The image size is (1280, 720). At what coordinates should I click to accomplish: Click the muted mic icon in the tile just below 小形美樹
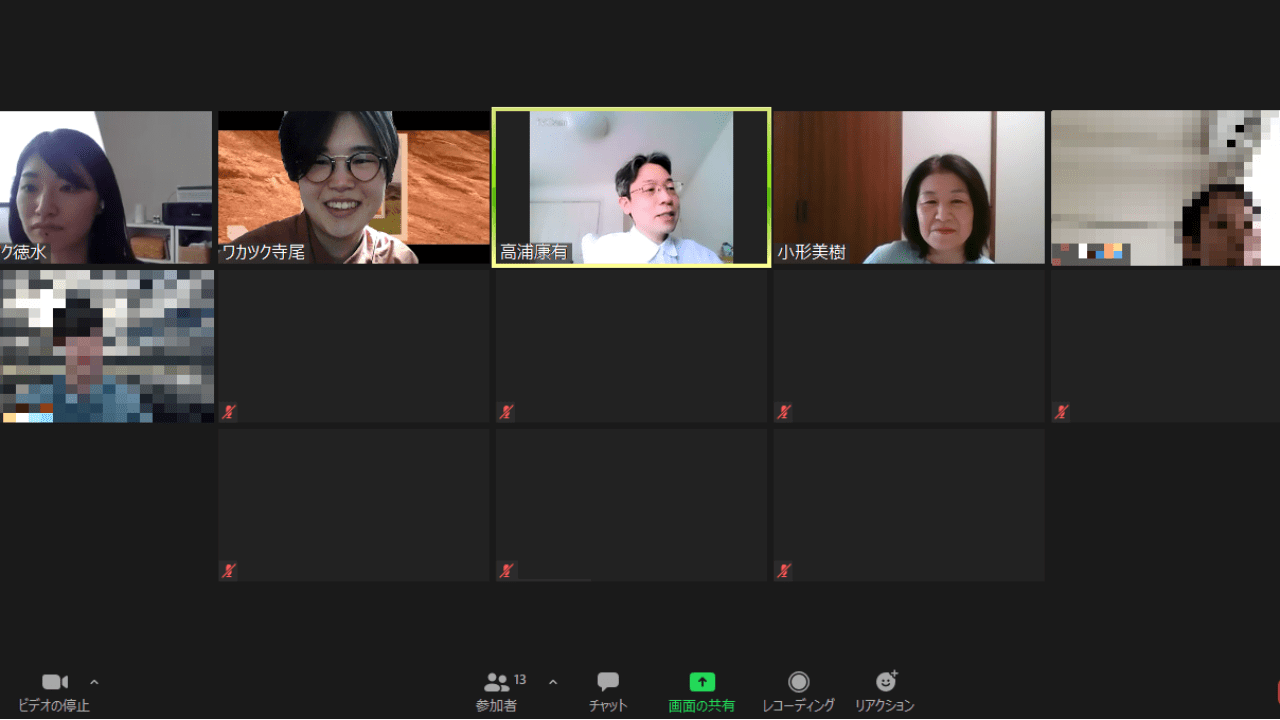784,411
